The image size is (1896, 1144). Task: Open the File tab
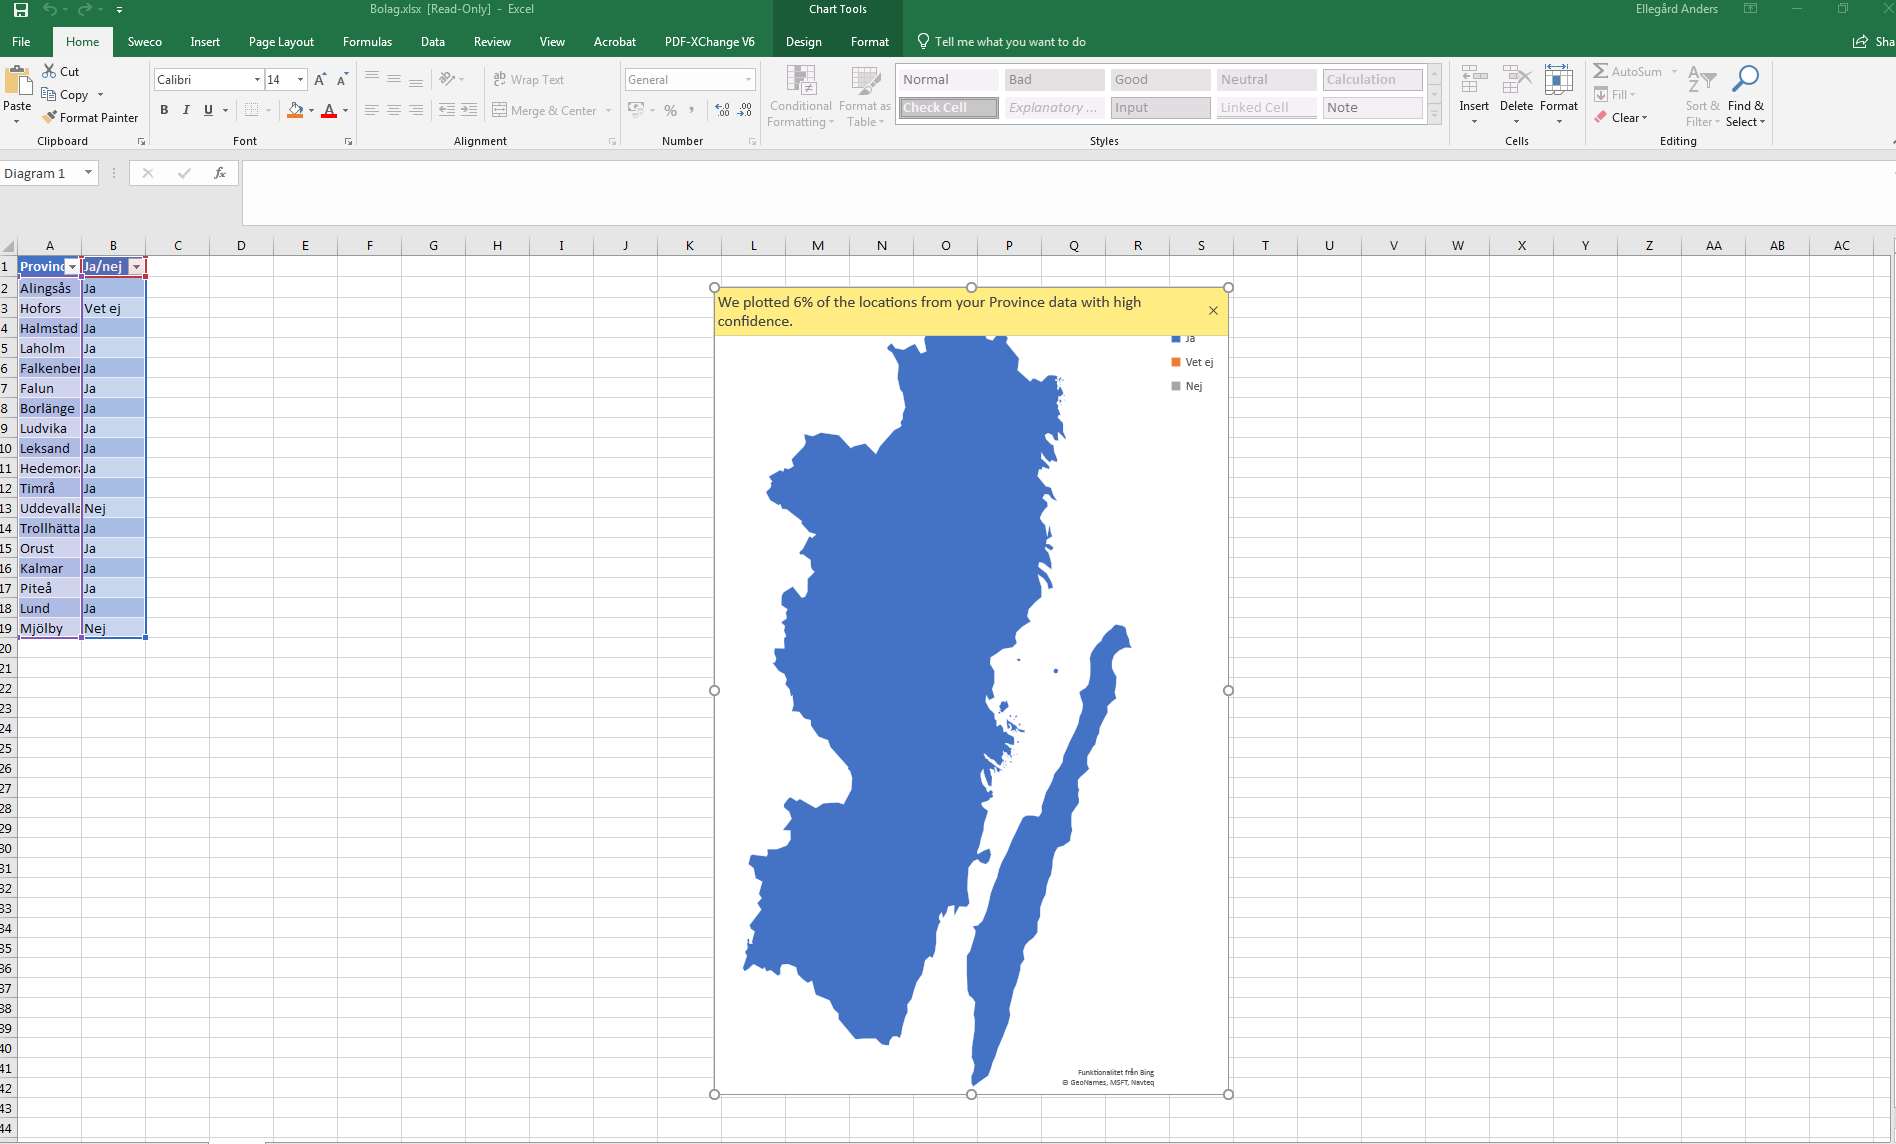click(x=21, y=42)
